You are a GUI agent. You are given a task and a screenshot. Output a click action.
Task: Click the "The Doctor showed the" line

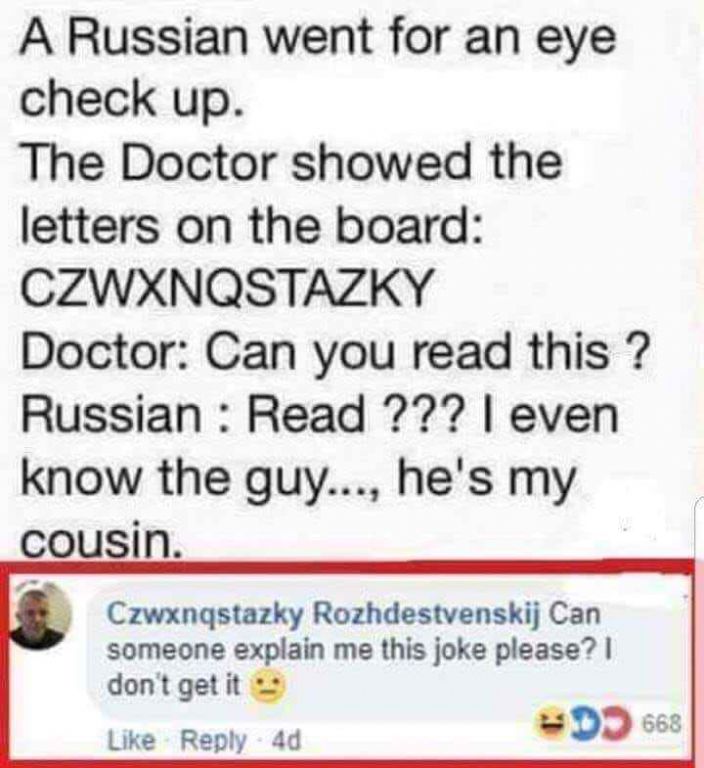(291, 162)
